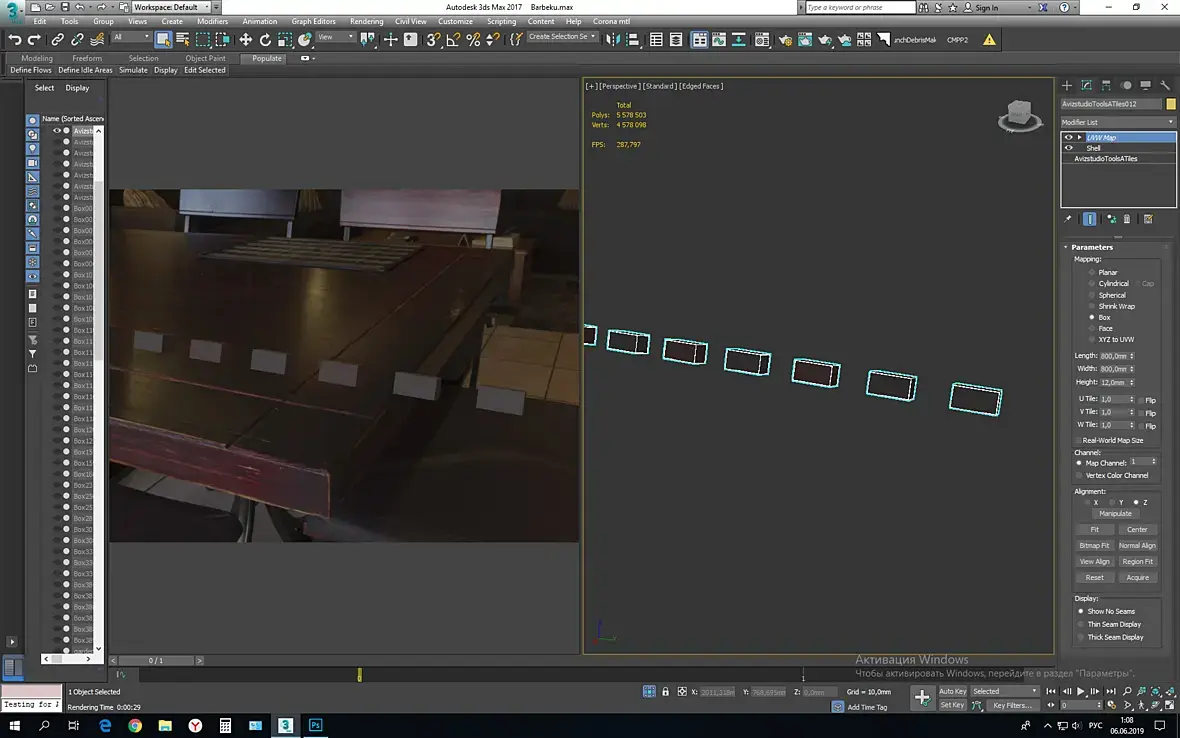Screen dimensions: 1180x738
Task: Click the Acquire button
Action: pyautogui.click(x=1137, y=578)
